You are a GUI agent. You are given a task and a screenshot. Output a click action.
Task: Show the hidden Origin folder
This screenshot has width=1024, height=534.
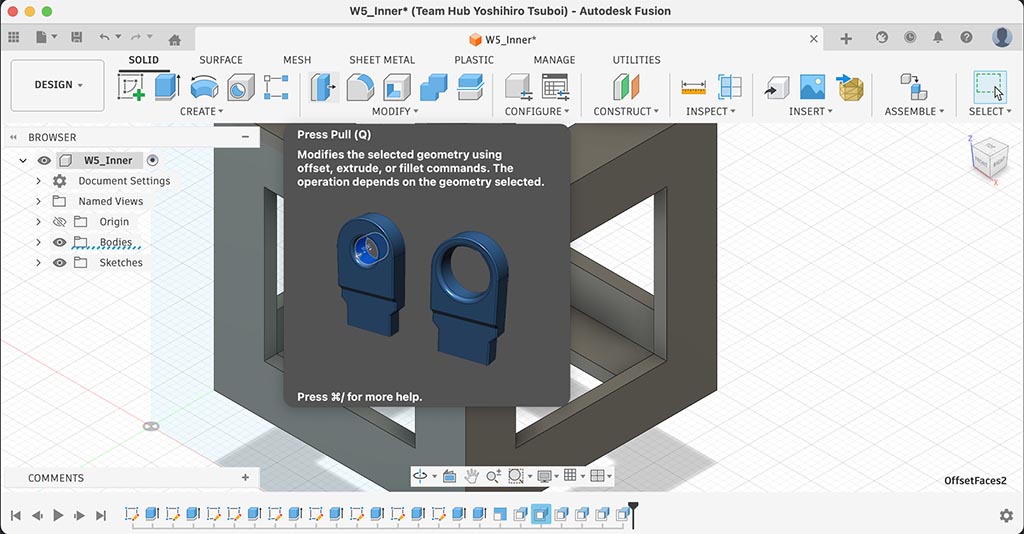pyautogui.click(x=59, y=222)
